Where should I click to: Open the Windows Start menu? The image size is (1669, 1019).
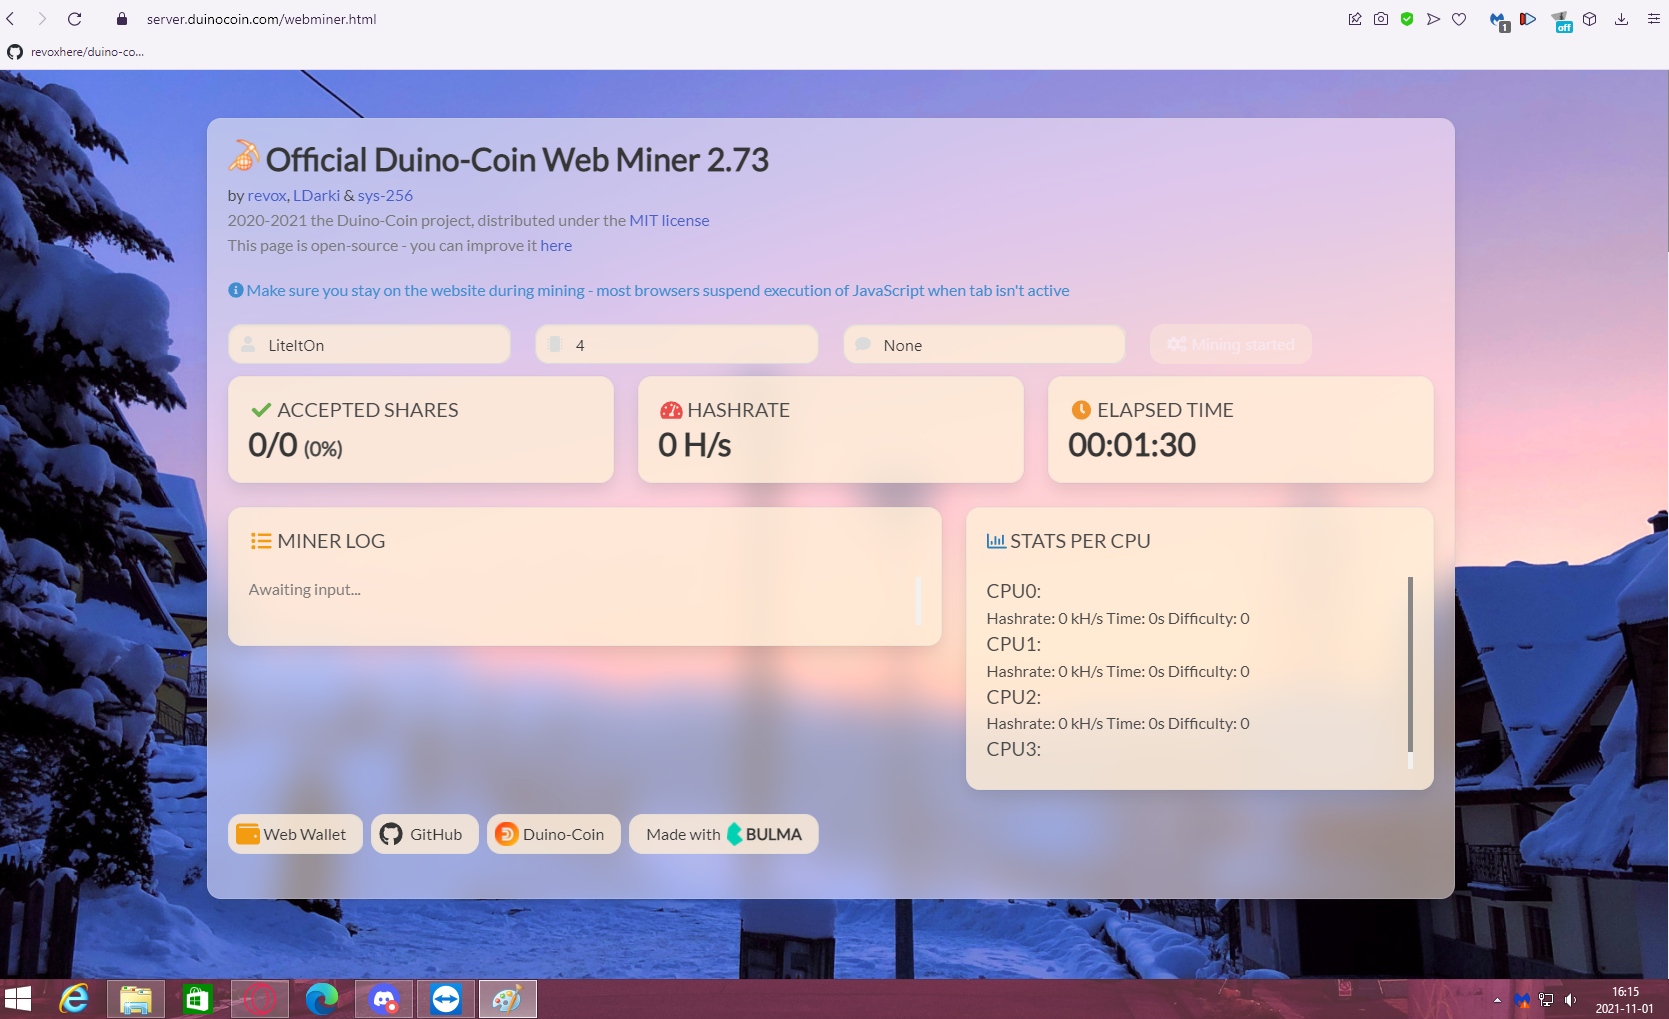point(18,998)
